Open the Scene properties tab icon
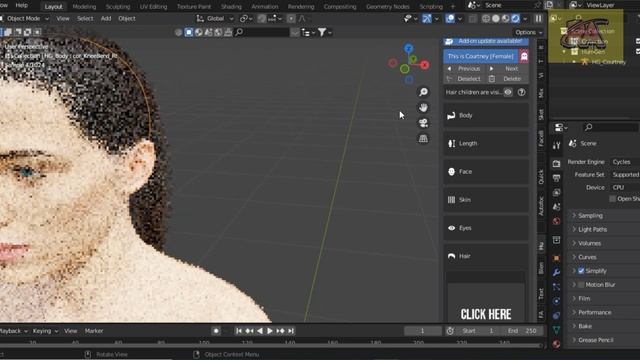 click(556, 207)
